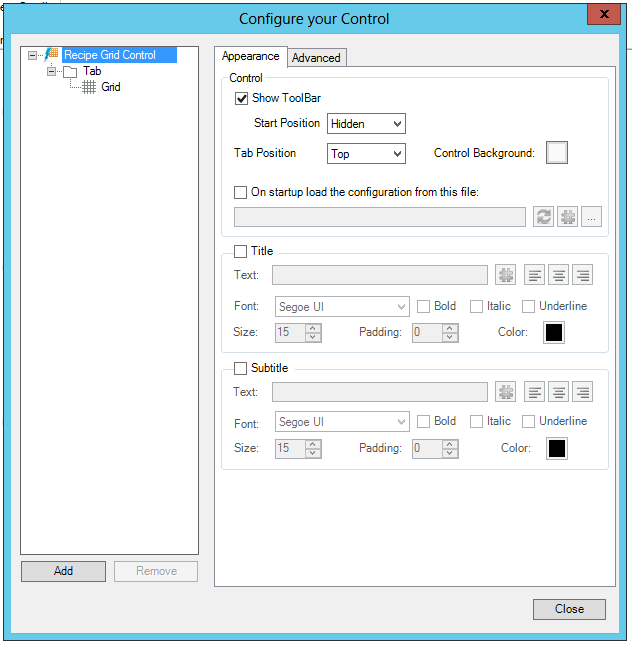The height and width of the screenshot is (646, 632).
Task: Right-align the Subtitle text
Action: point(582,392)
